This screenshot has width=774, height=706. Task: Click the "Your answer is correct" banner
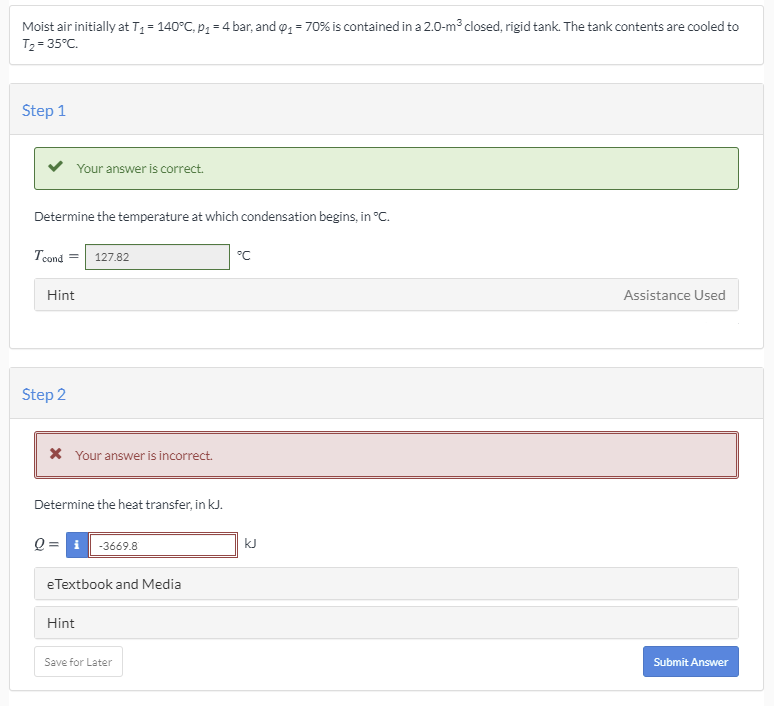point(385,168)
